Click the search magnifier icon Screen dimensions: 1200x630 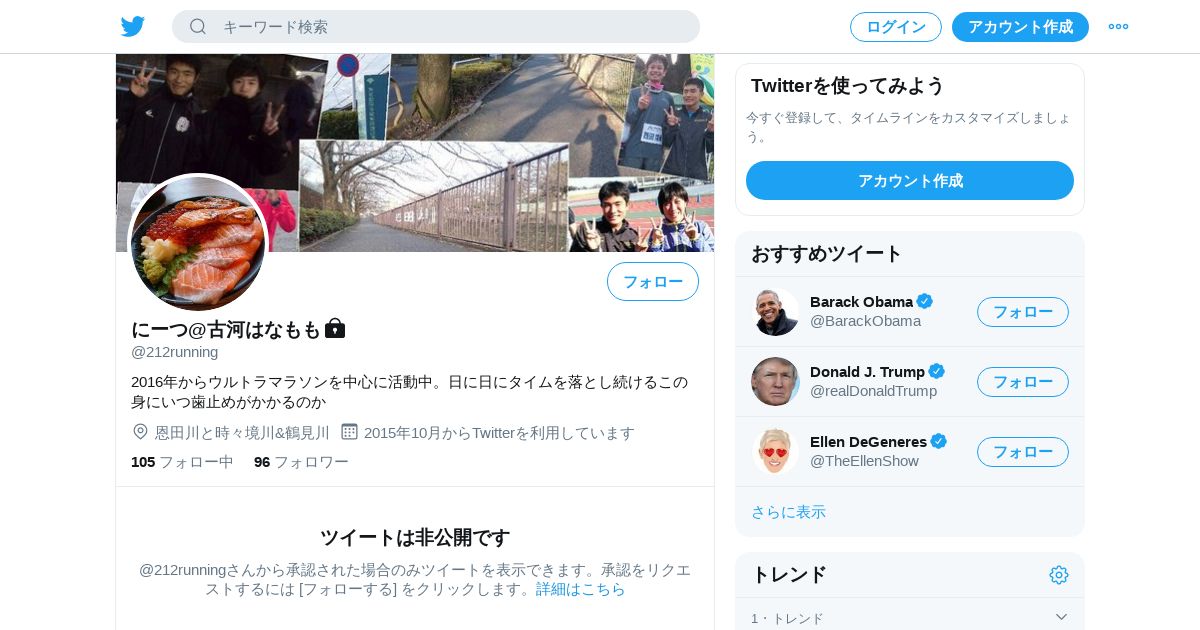tap(198, 27)
